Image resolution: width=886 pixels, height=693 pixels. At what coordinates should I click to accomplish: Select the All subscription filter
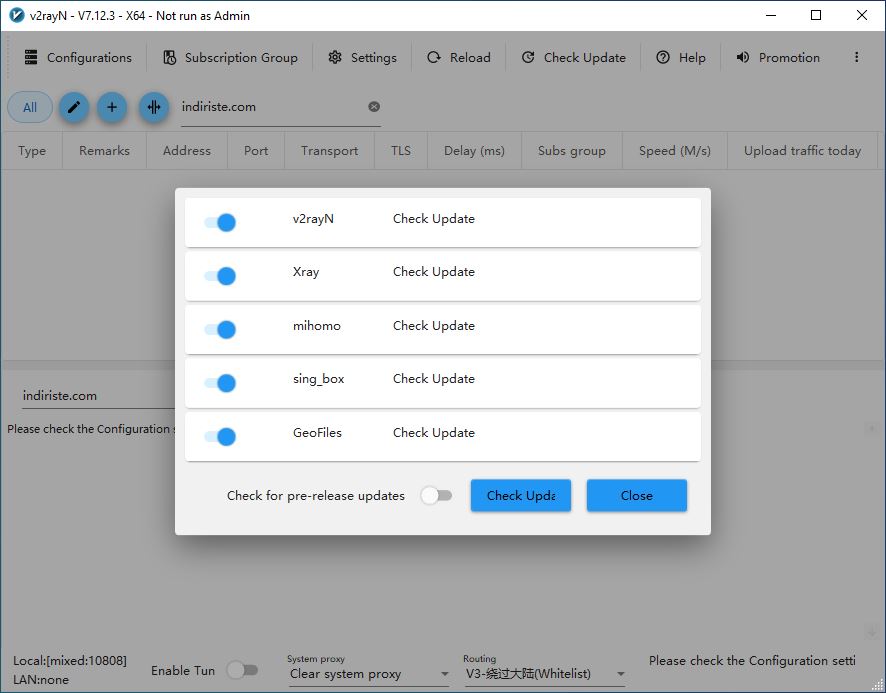[x=30, y=107]
